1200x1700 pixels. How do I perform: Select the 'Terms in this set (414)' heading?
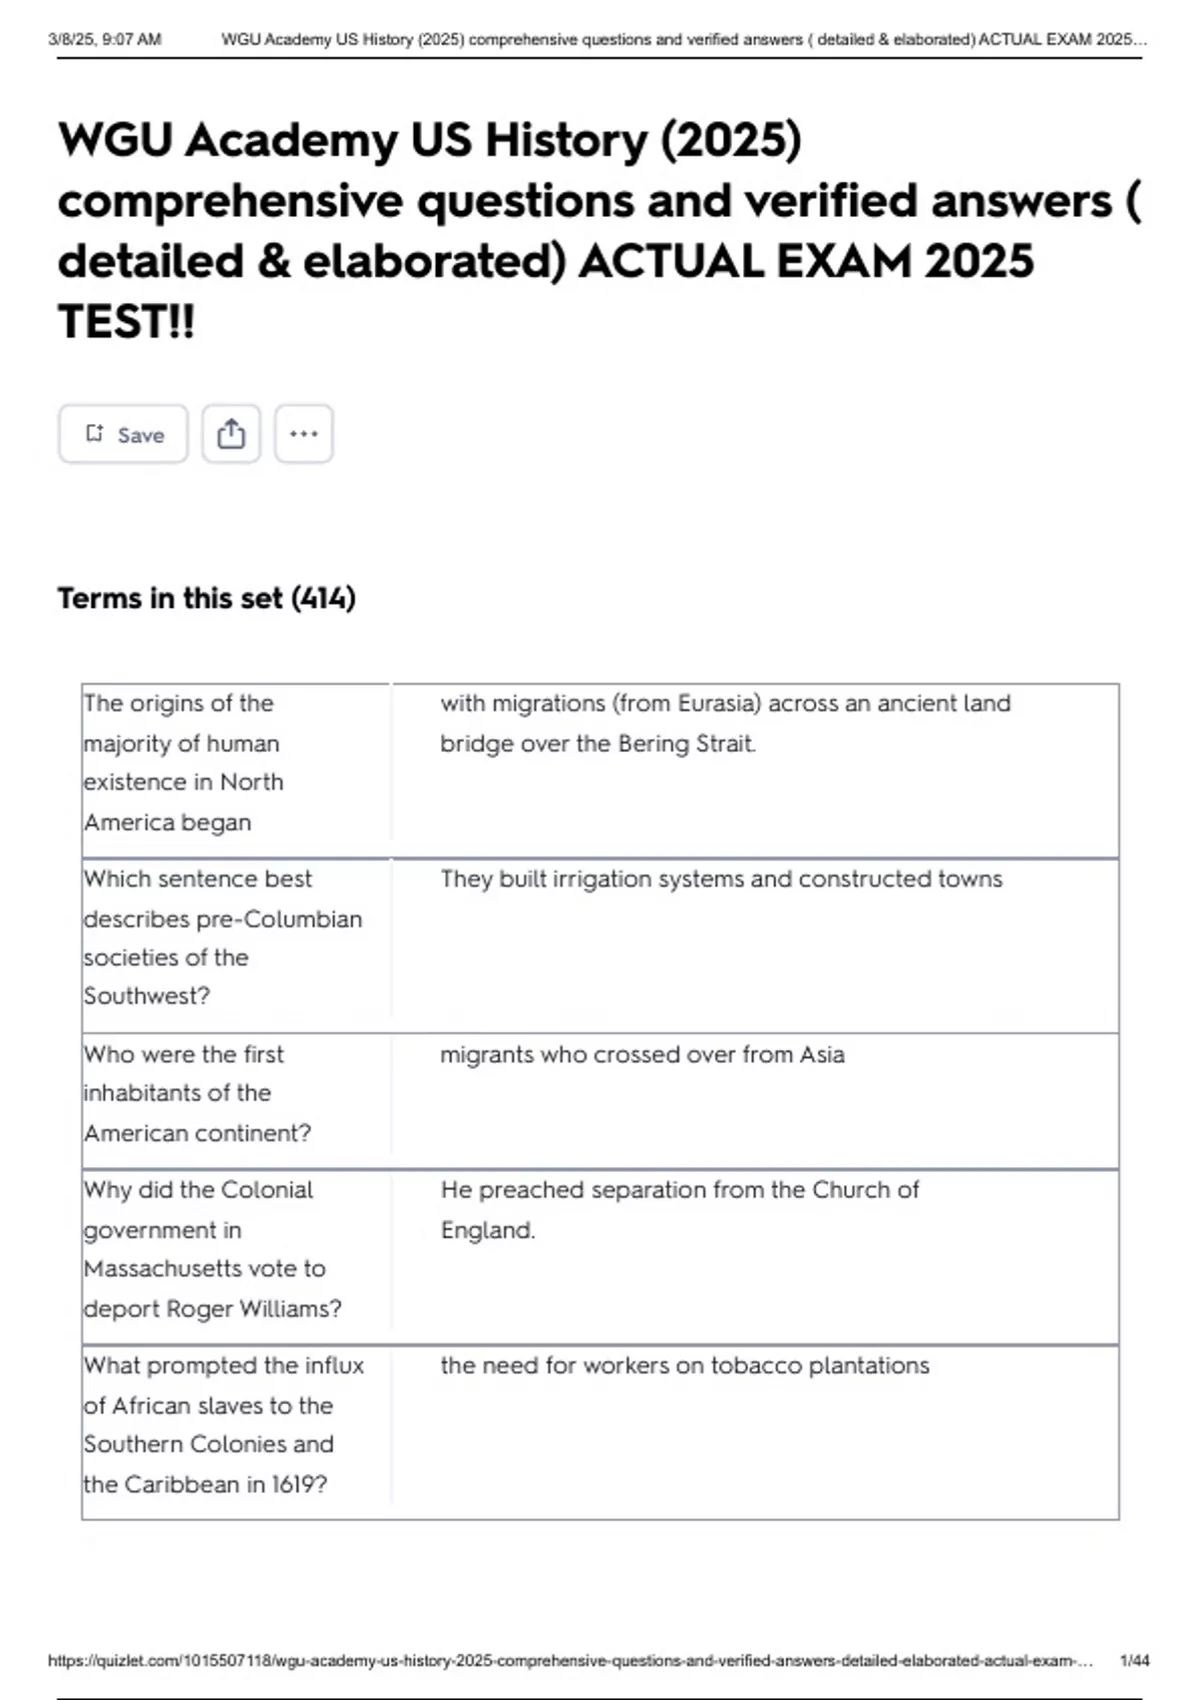207,597
